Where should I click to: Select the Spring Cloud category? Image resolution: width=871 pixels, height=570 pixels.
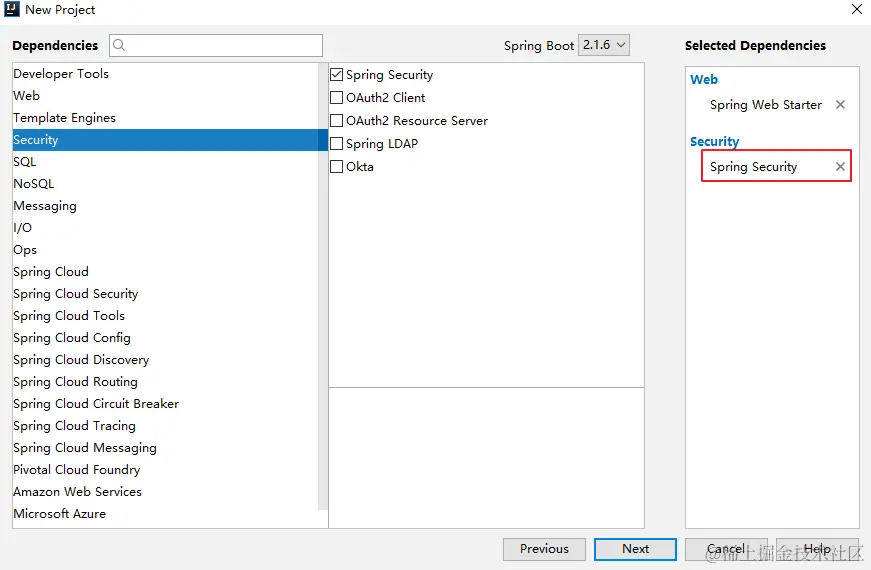click(x=166, y=272)
